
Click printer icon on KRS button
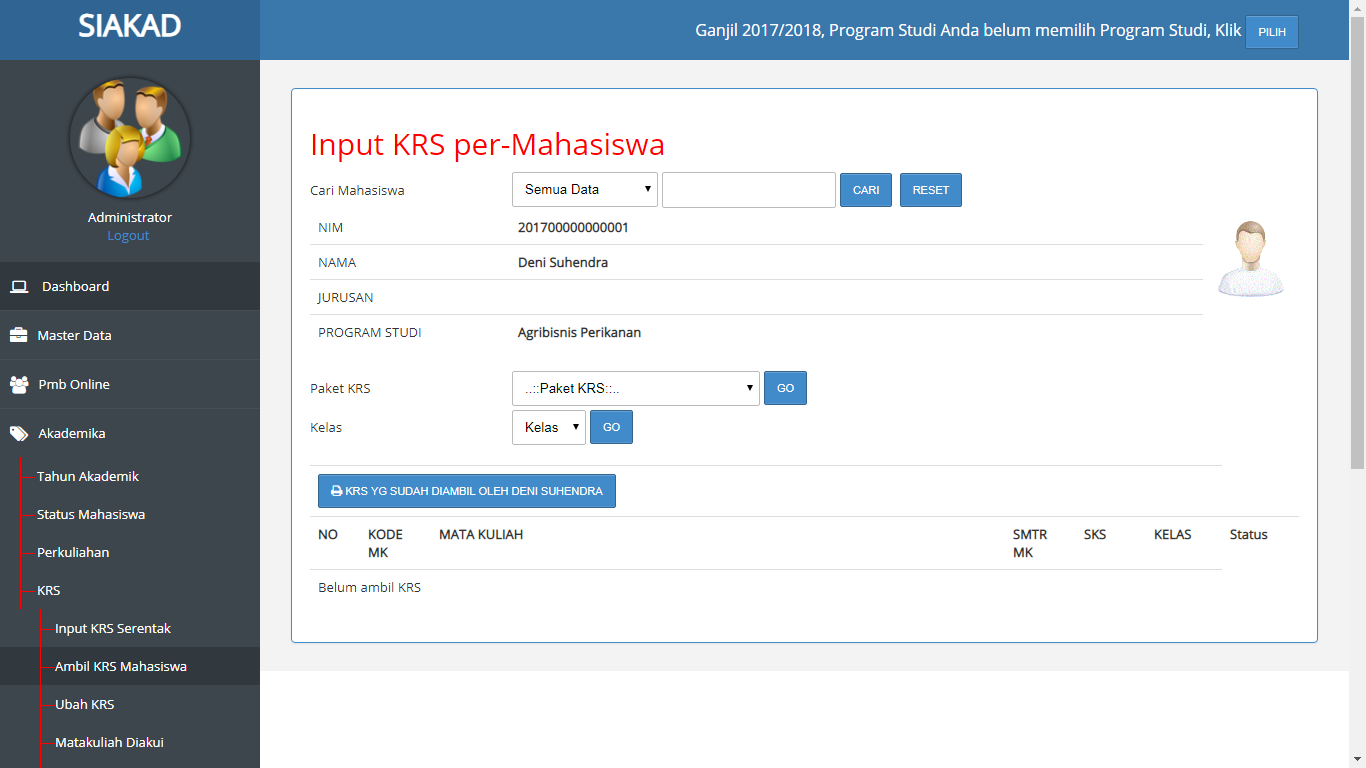337,492
